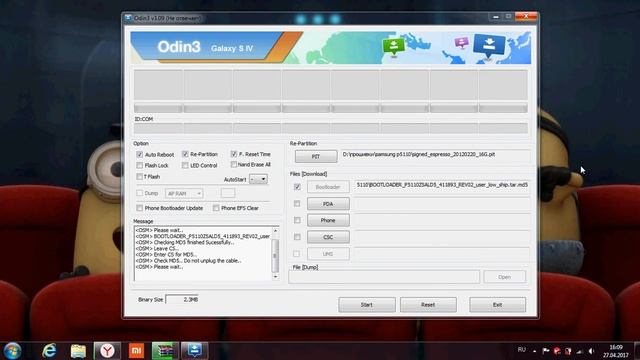Open the Windows Explorer folder icon
Viewport: 640px width, 360px height.
pos(78,351)
